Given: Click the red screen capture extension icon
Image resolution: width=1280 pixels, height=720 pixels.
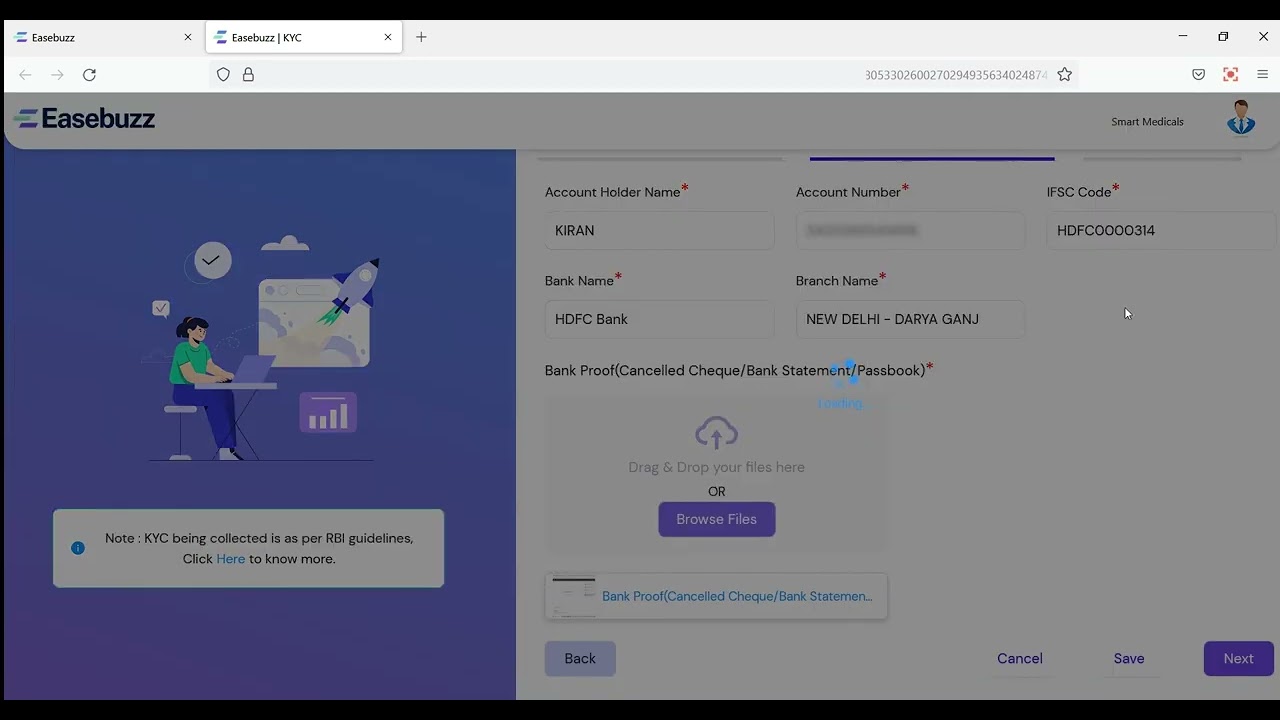Looking at the screenshot, I should coord(1230,75).
